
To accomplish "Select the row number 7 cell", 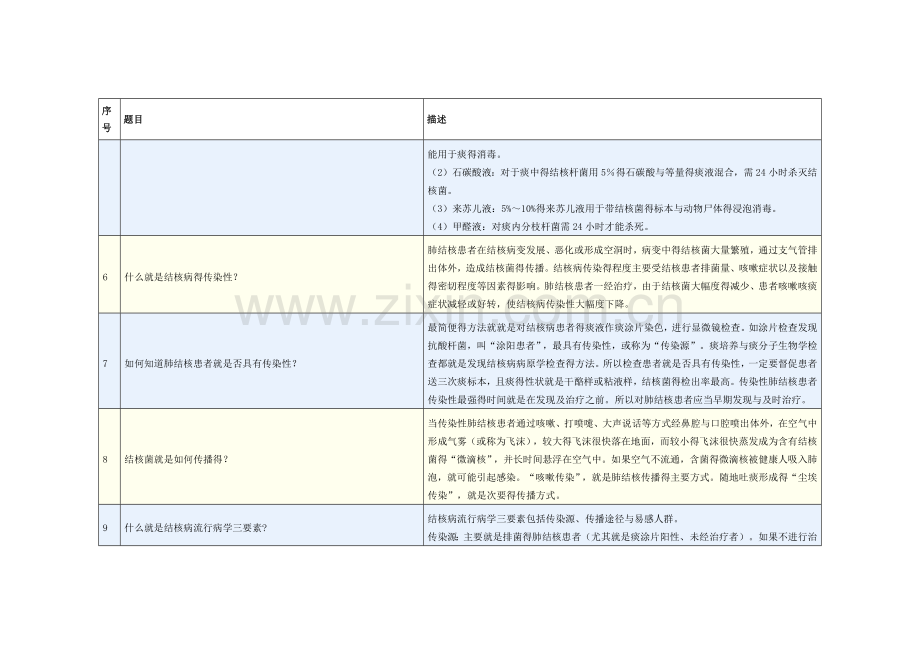I will tap(107, 362).
